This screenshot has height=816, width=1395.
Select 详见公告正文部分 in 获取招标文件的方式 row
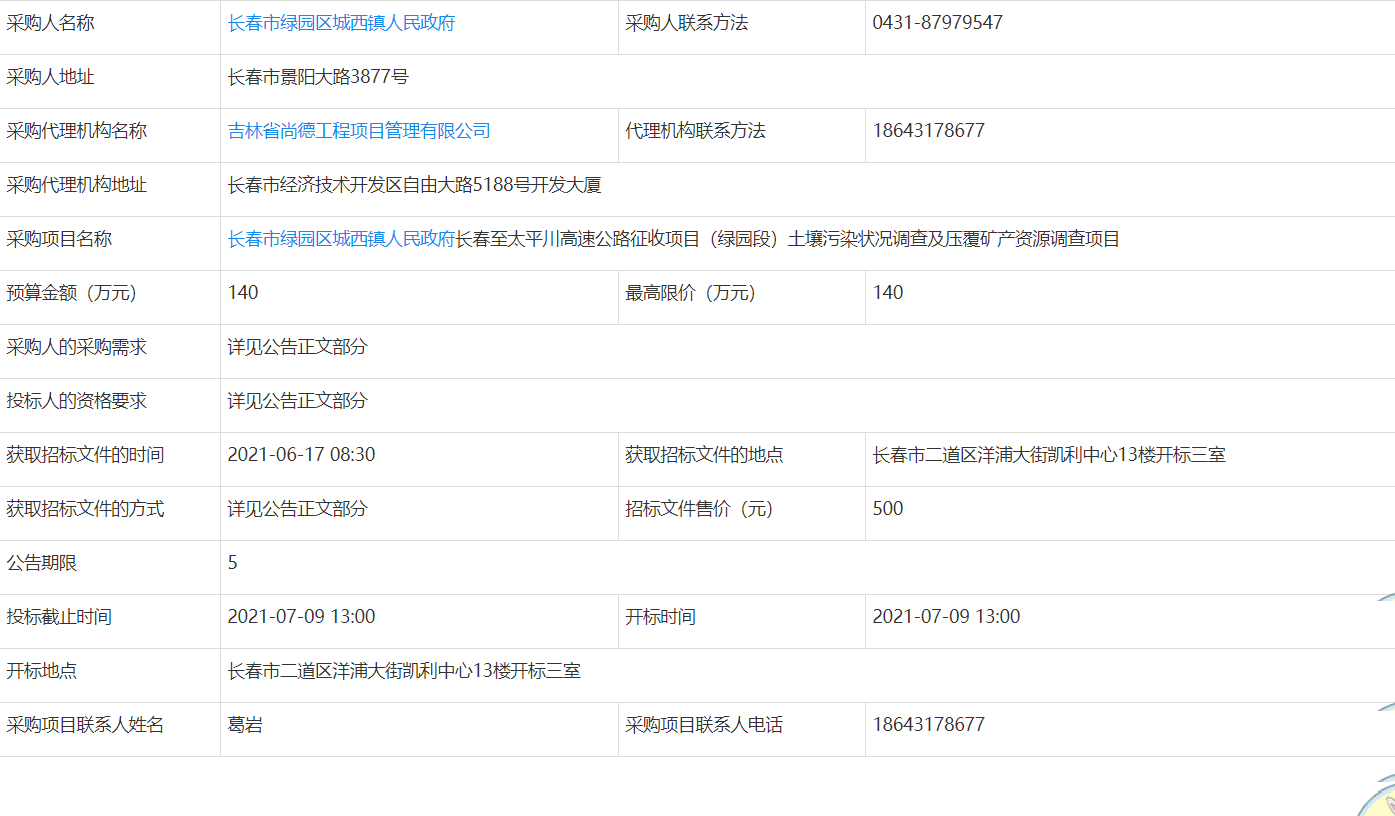point(298,509)
